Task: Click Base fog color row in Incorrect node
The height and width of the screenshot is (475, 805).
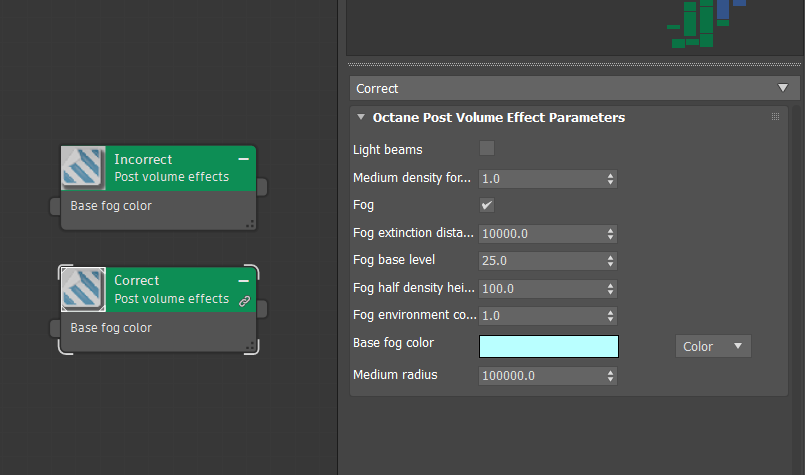Action: coord(158,206)
